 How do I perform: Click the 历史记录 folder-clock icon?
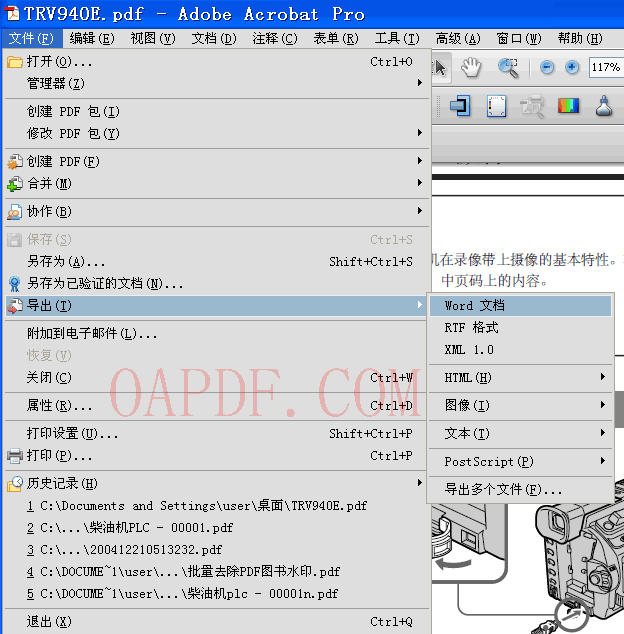(15, 484)
